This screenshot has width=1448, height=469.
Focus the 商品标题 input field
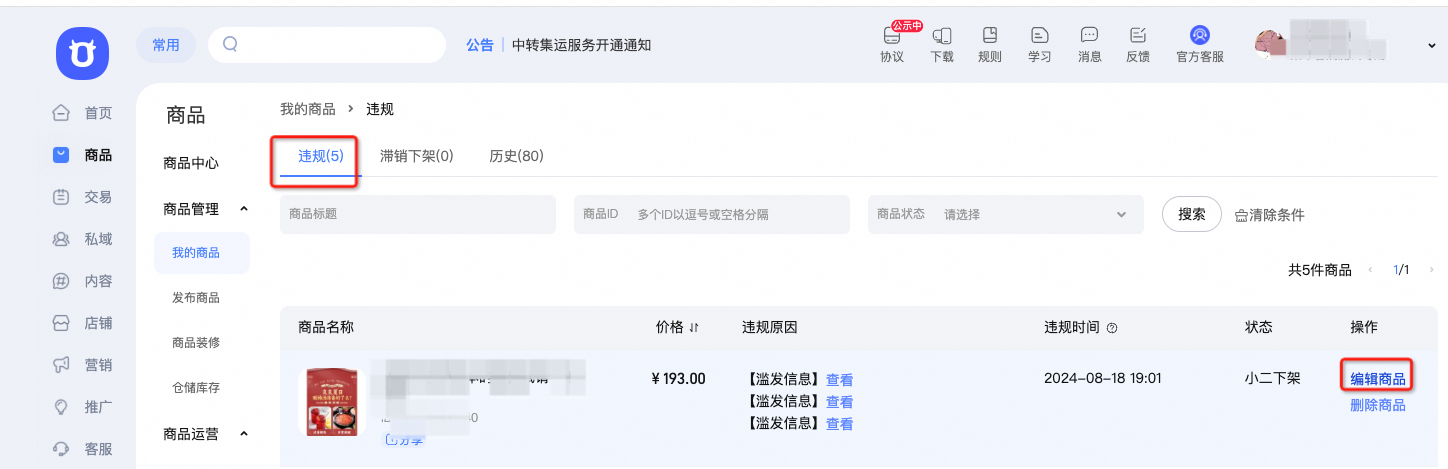click(x=418, y=215)
